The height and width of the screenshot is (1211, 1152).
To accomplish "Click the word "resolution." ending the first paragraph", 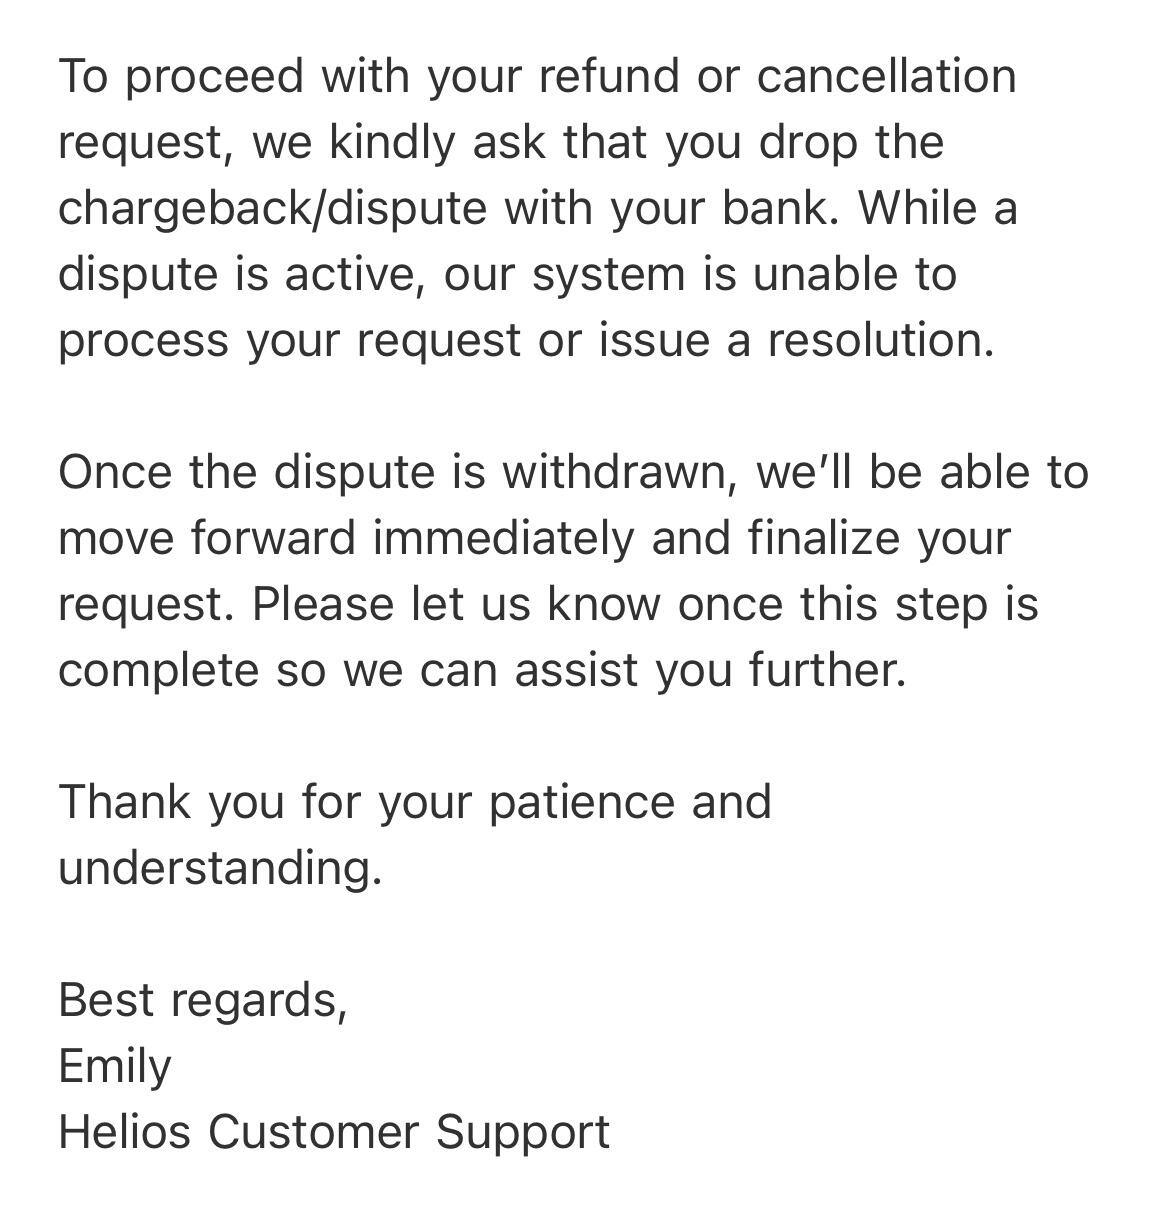I will point(881,340).
